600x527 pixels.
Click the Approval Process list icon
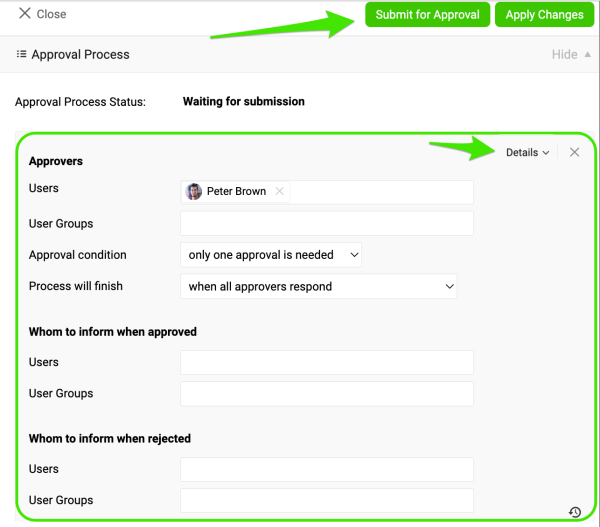click(21, 54)
